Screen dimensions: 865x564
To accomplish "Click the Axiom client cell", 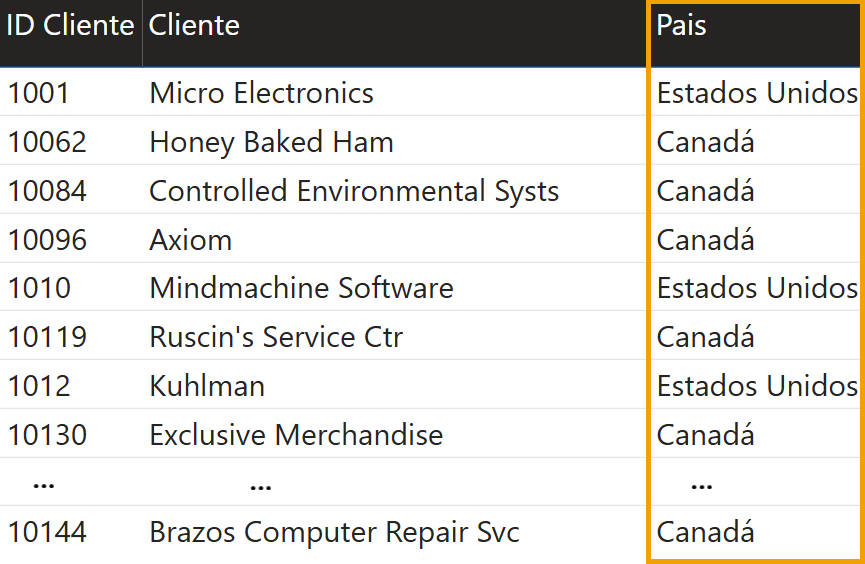I will coord(190,240).
